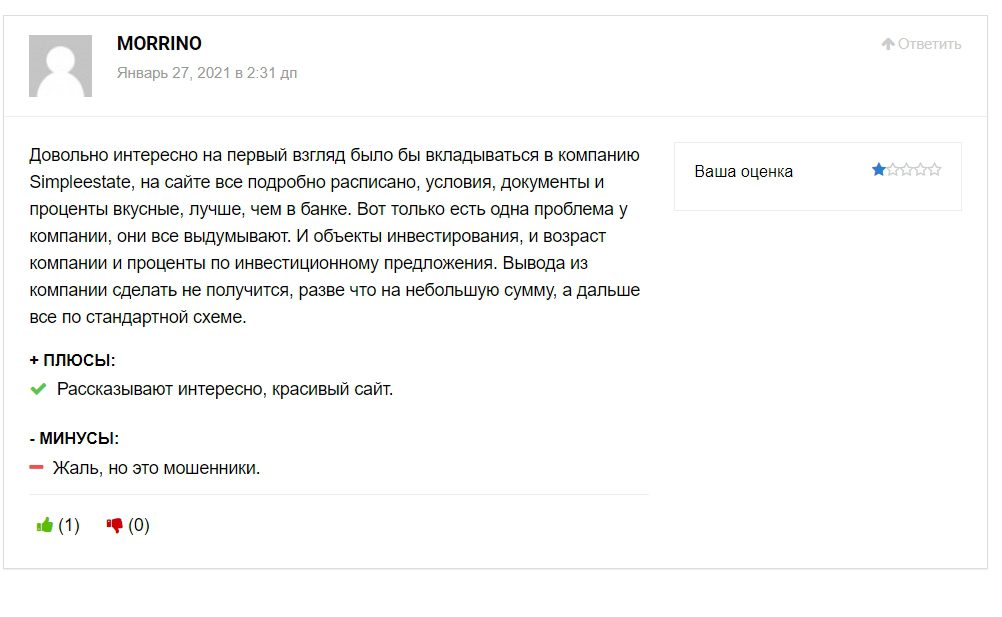Click the dislike count "(0)"
Viewport: 1002px width, 617px height.
point(139,525)
